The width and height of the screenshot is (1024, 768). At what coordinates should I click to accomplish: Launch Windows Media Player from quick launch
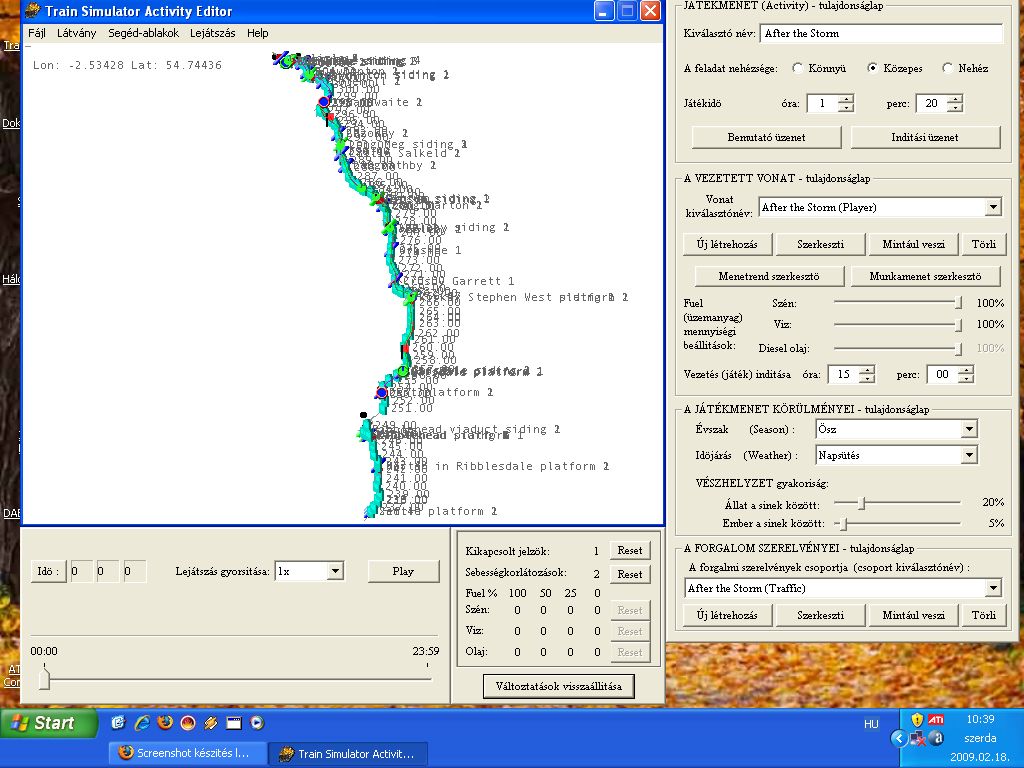click(x=257, y=722)
